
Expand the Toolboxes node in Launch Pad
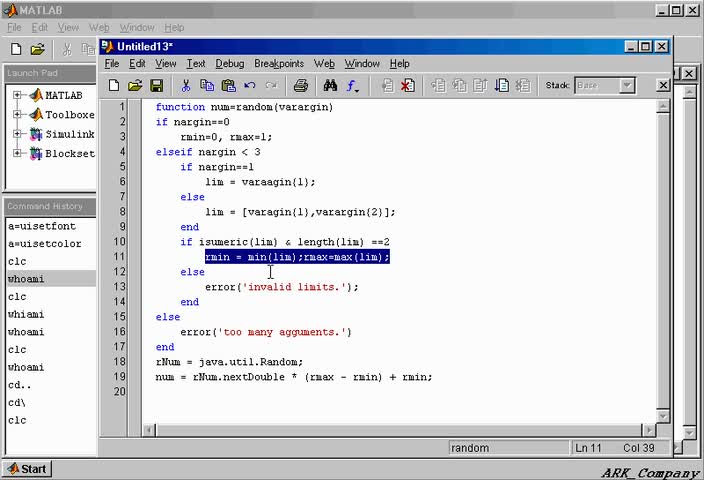click(17, 114)
